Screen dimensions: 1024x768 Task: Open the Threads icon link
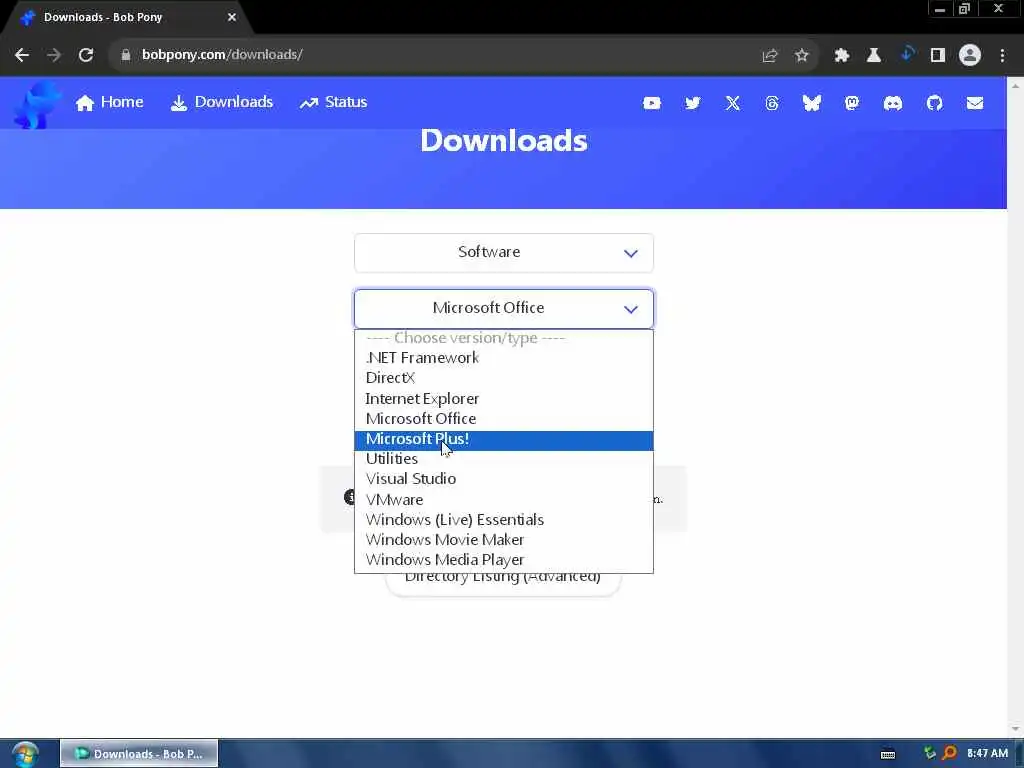[x=772, y=103]
